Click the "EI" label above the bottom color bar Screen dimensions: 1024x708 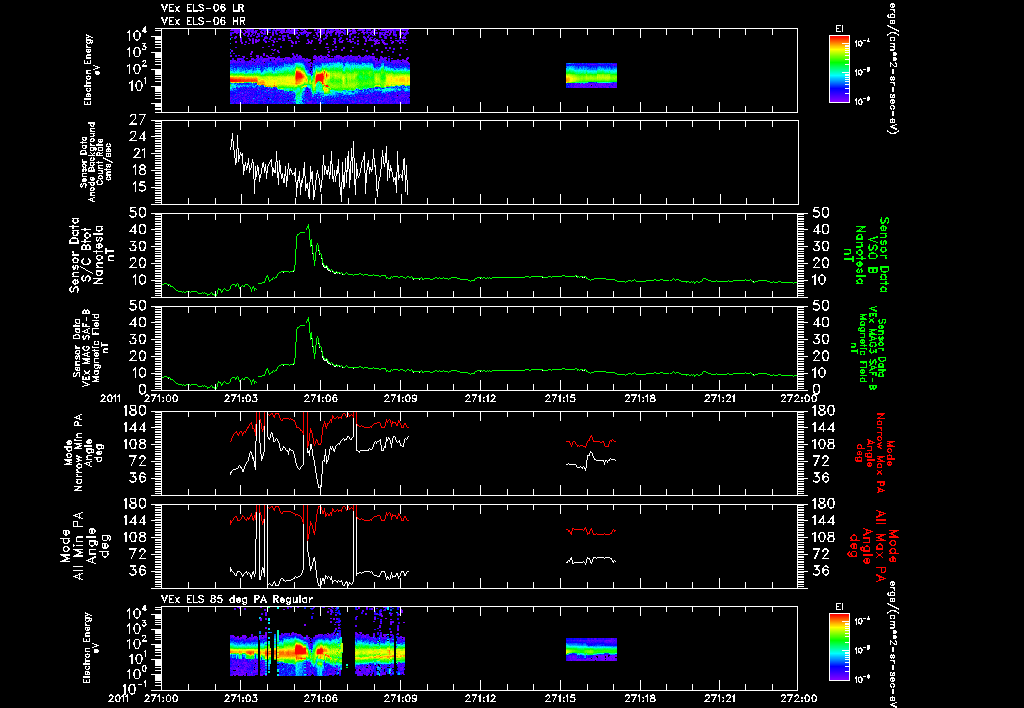(x=839, y=607)
